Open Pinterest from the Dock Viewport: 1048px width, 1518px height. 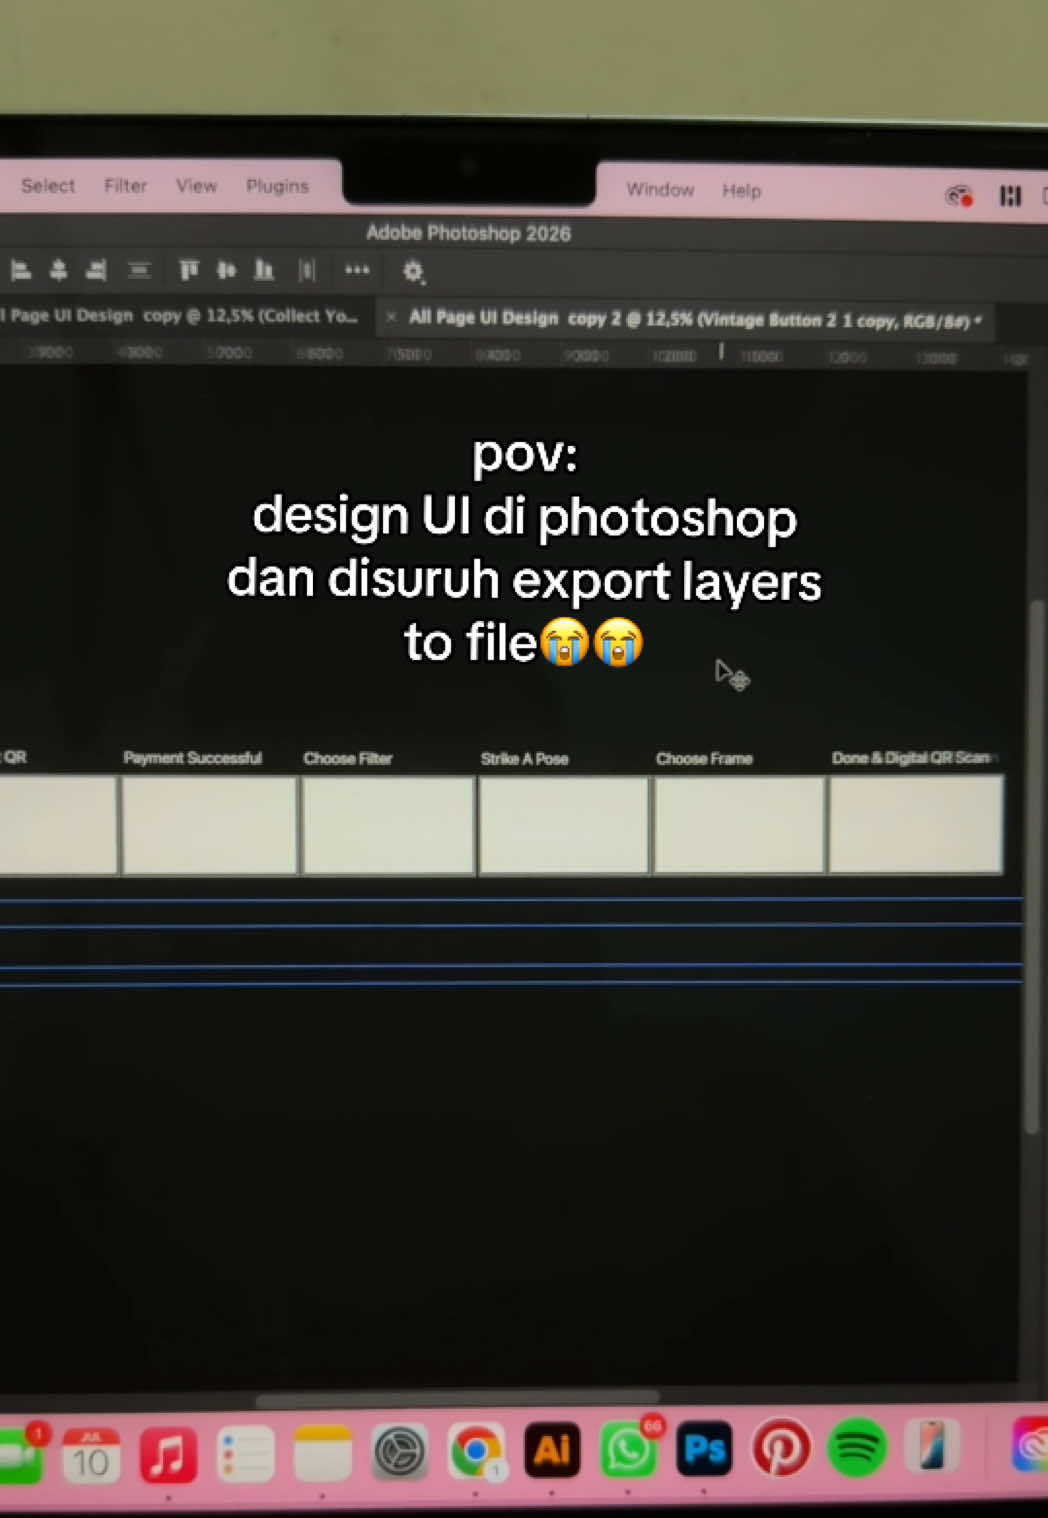click(781, 1448)
